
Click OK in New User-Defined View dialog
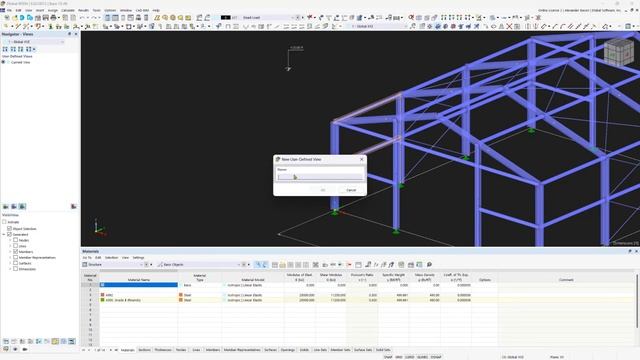323,190
